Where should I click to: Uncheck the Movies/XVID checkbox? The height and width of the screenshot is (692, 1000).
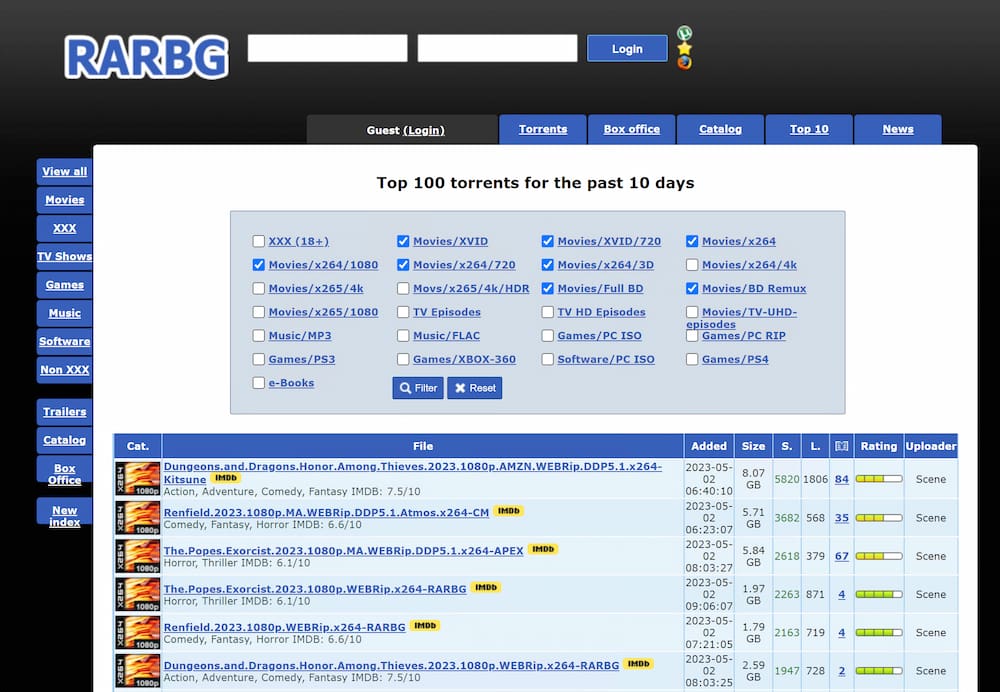click(x=403, y=241)
